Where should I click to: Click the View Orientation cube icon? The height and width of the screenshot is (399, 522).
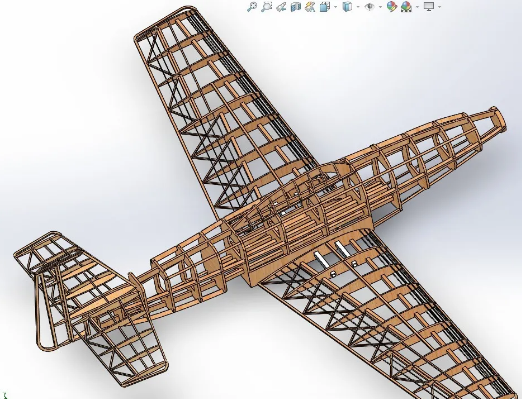(325, 7)
